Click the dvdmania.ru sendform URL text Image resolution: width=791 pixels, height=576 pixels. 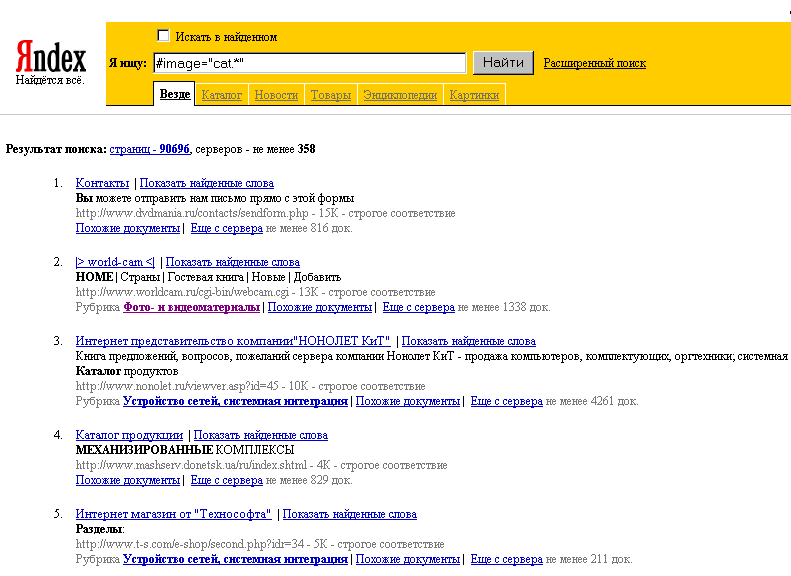click(x=192, y=213)
